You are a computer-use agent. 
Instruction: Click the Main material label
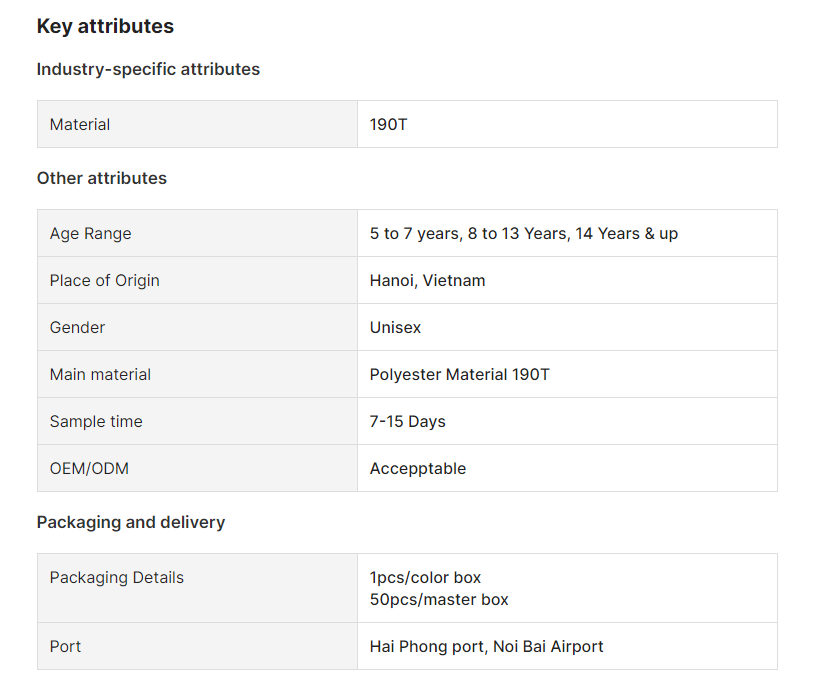coord(100,375)
